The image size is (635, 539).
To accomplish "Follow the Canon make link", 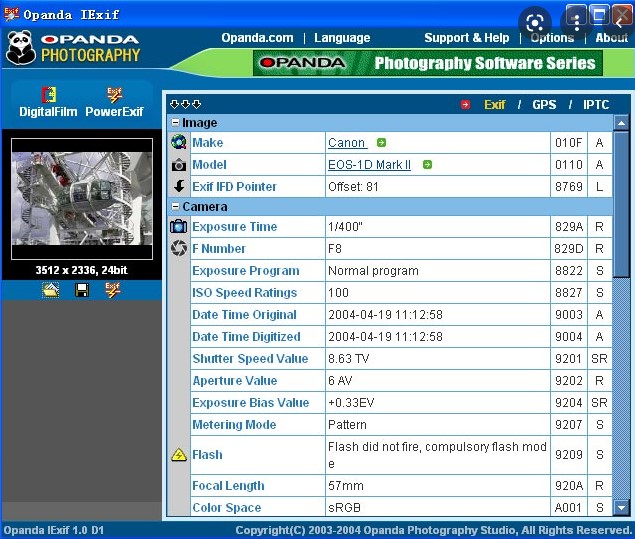I will pyautogui.click(x=347, y=143).
